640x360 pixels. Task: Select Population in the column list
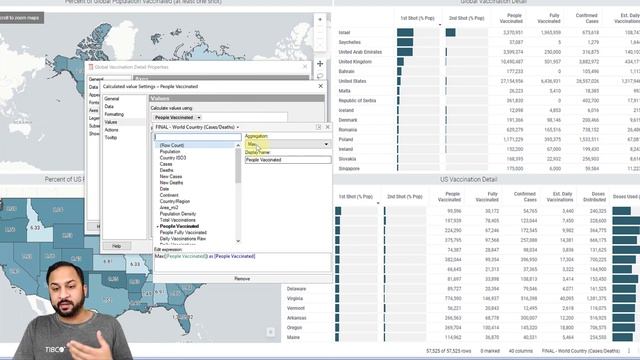[170, 151]
